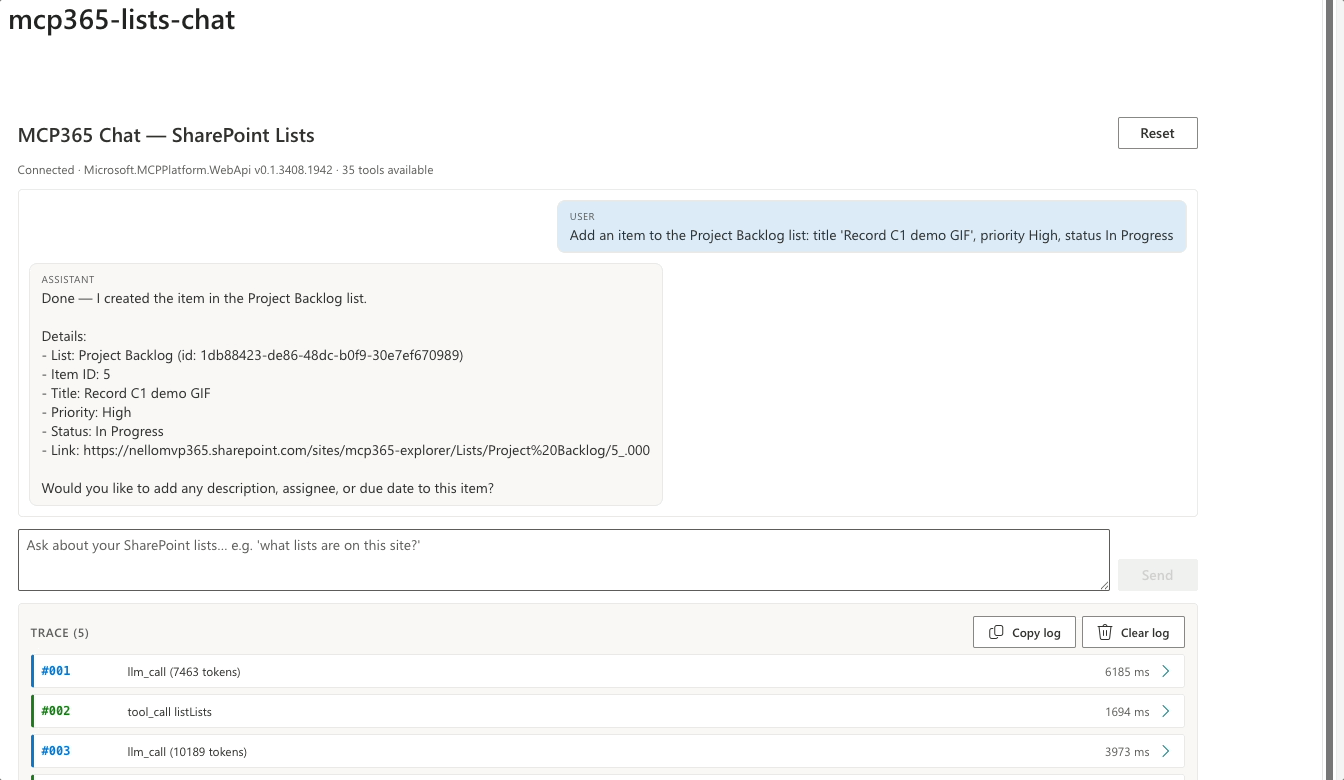Clear the trace log
The image size is (1344, 780).
pos(1133,632)
